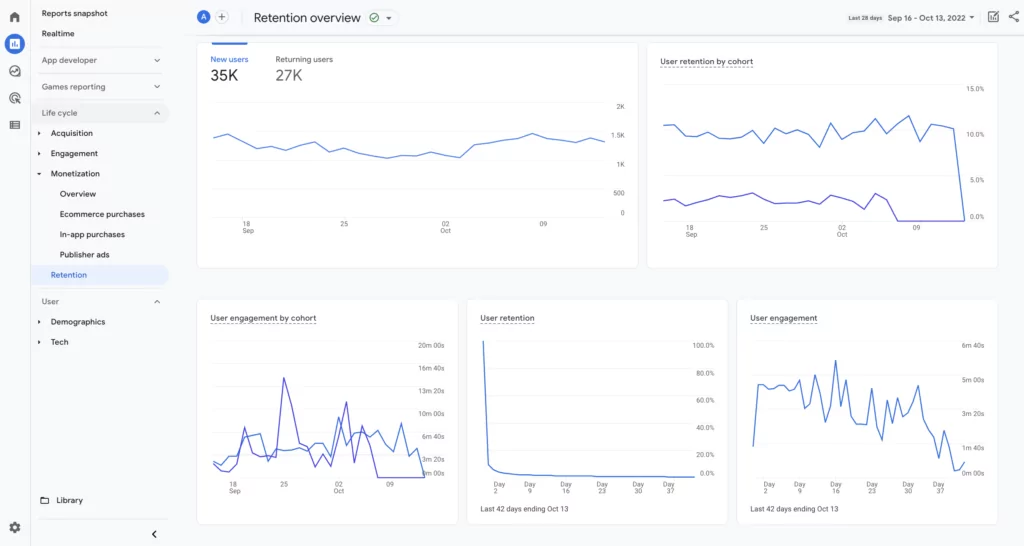Add a comparison with the plus icon
The image size is (1024, 546).
tap(222, 17)
